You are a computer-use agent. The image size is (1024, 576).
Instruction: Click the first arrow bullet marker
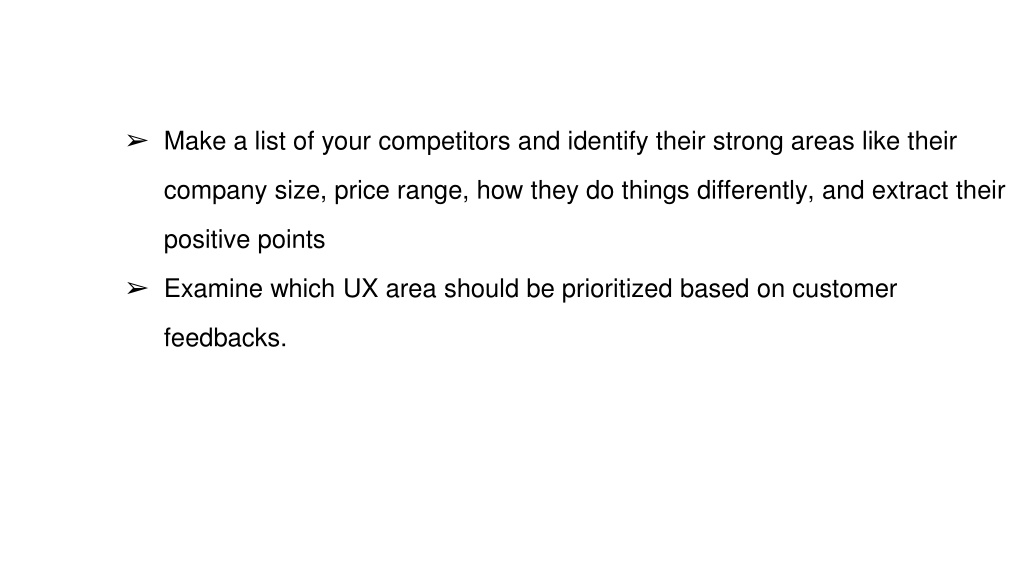pos(137,141)
